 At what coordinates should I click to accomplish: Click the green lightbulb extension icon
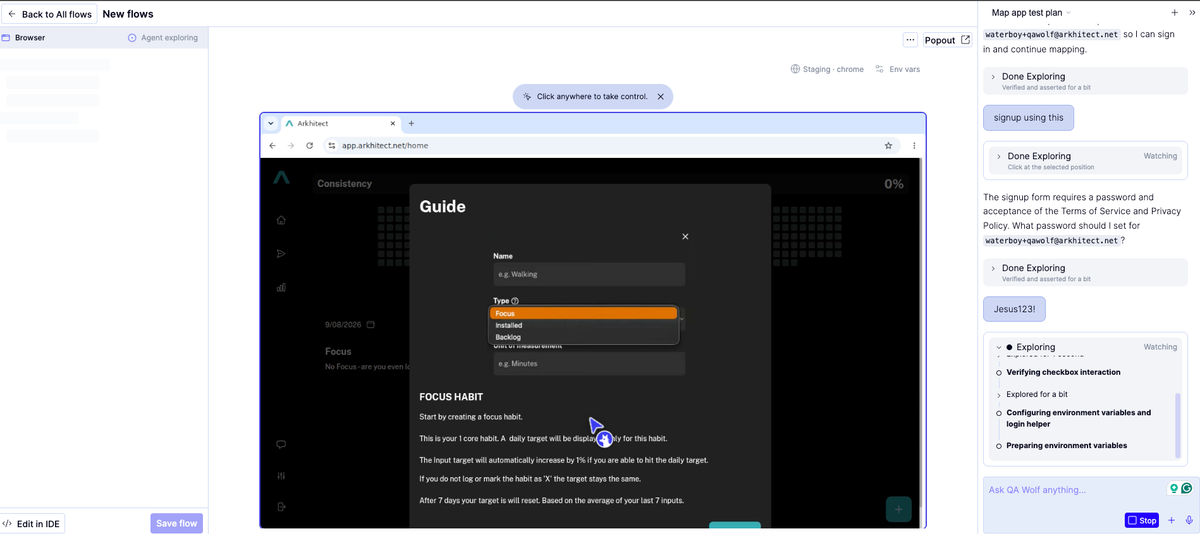click(x=1175, y=489)
